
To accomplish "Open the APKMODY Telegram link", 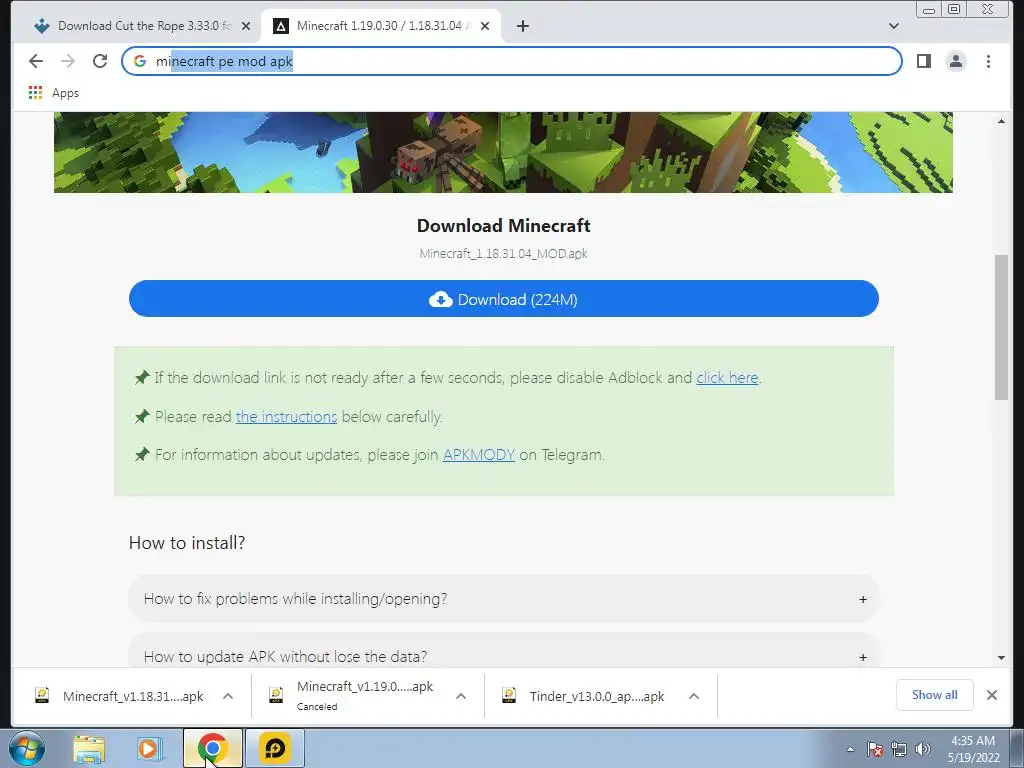I will (479, 455).
